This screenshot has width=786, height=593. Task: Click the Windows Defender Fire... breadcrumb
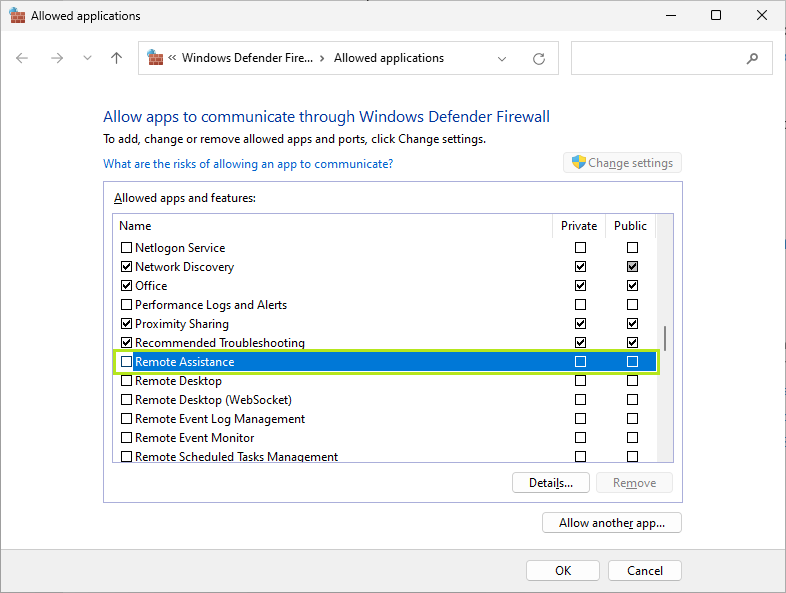(247, 58)
